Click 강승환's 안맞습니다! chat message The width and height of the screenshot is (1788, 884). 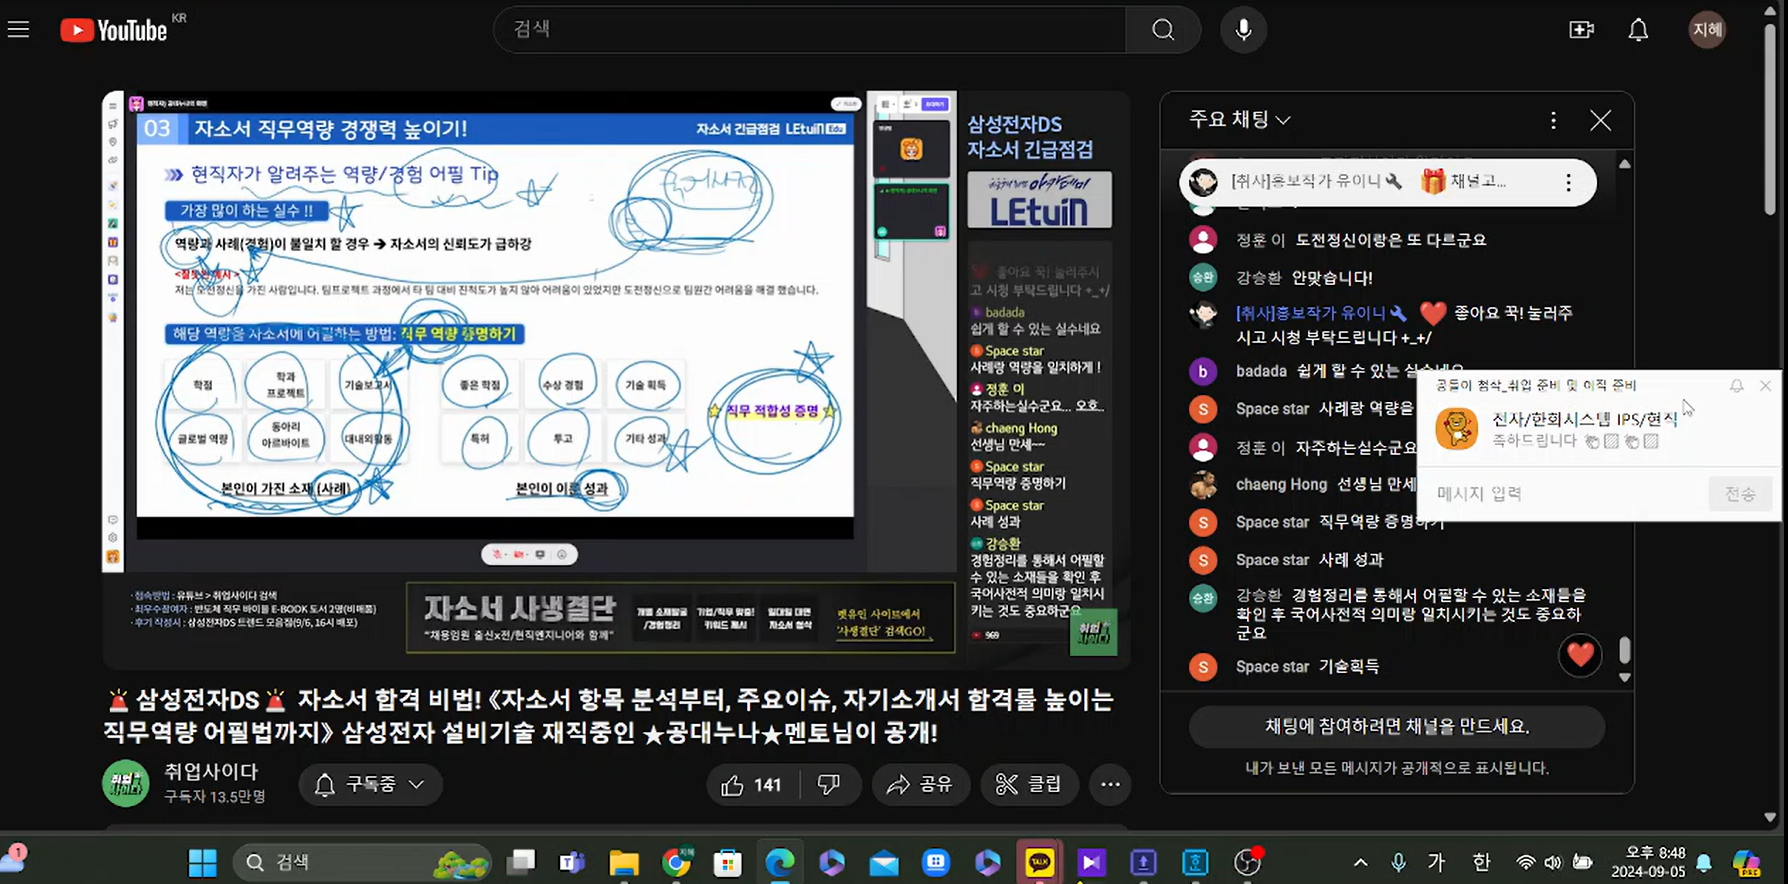(x=1332, y=278)
